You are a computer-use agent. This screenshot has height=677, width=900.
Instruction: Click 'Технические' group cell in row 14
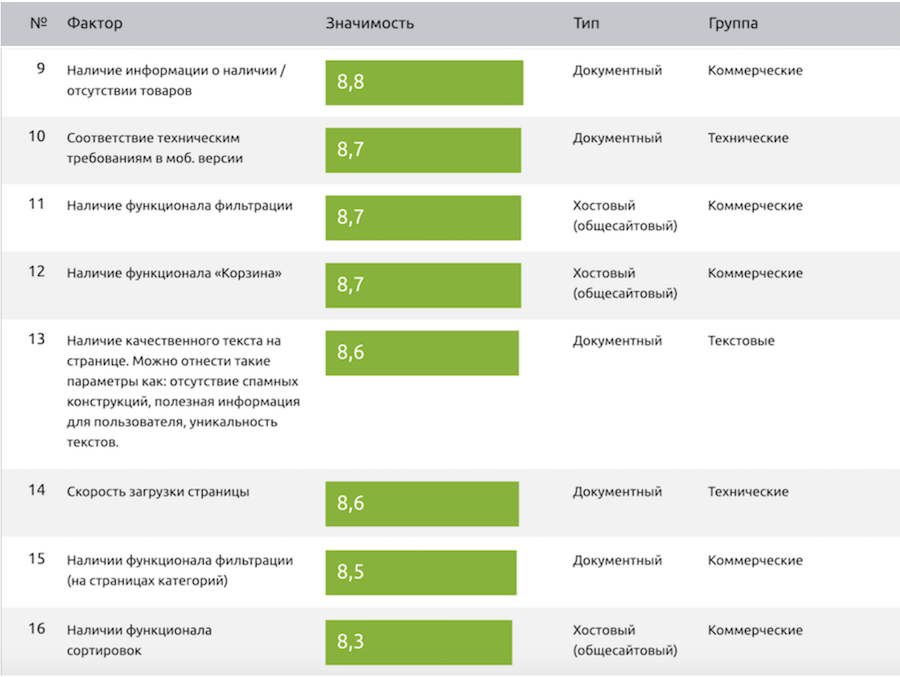pos(748,492)
